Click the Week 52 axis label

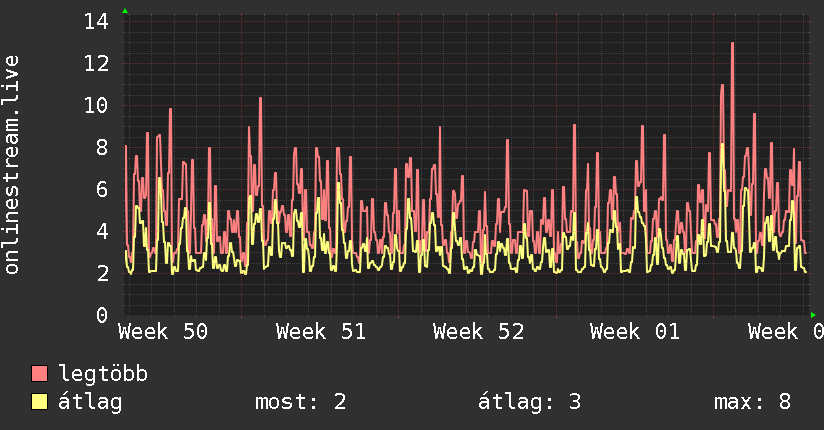pos(478,332)
